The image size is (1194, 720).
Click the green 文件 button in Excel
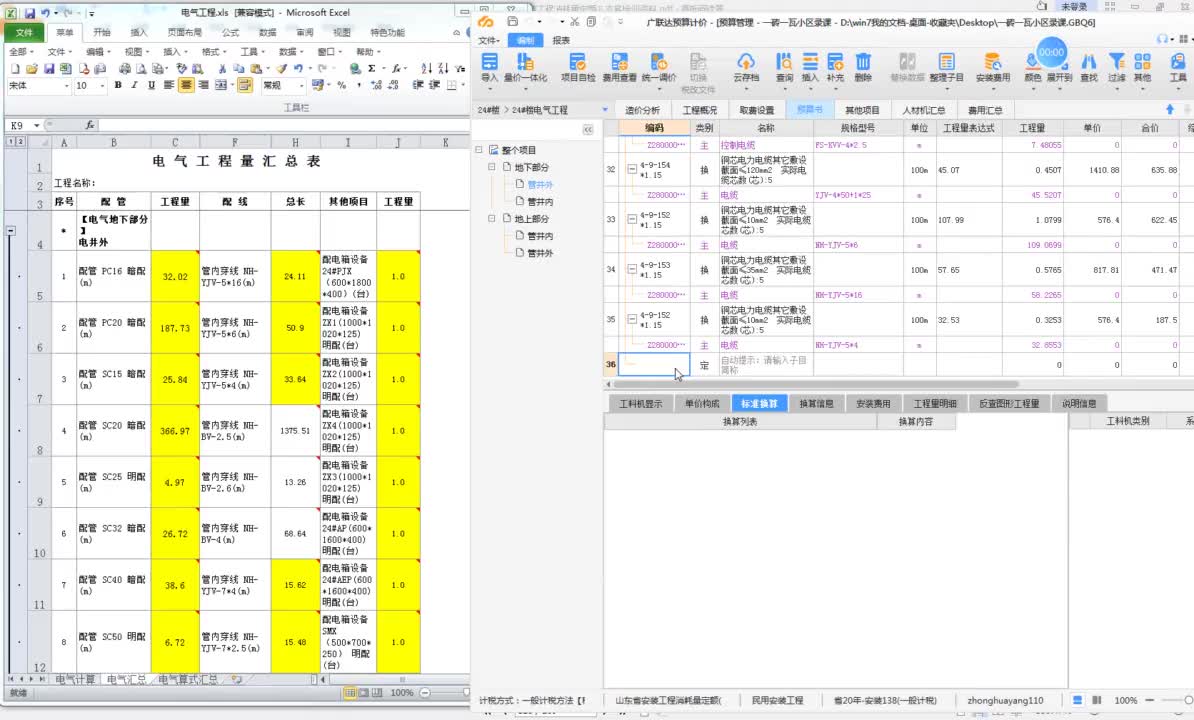pyautogui.click(x=24, y=33)
